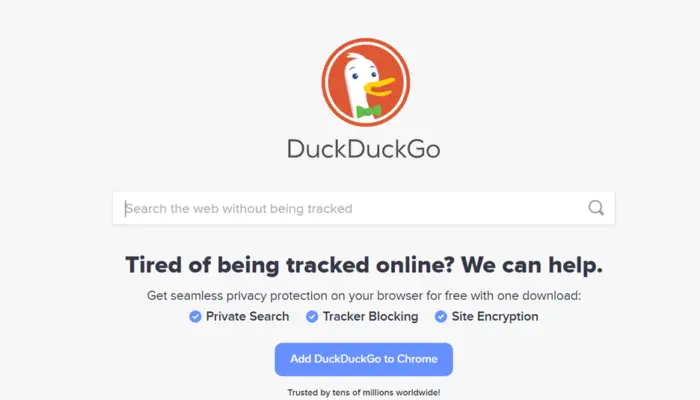Screen dimensions: 700x400
Task: Add DuckDuckGo to Chrome
Action: [x=364, y=359]
